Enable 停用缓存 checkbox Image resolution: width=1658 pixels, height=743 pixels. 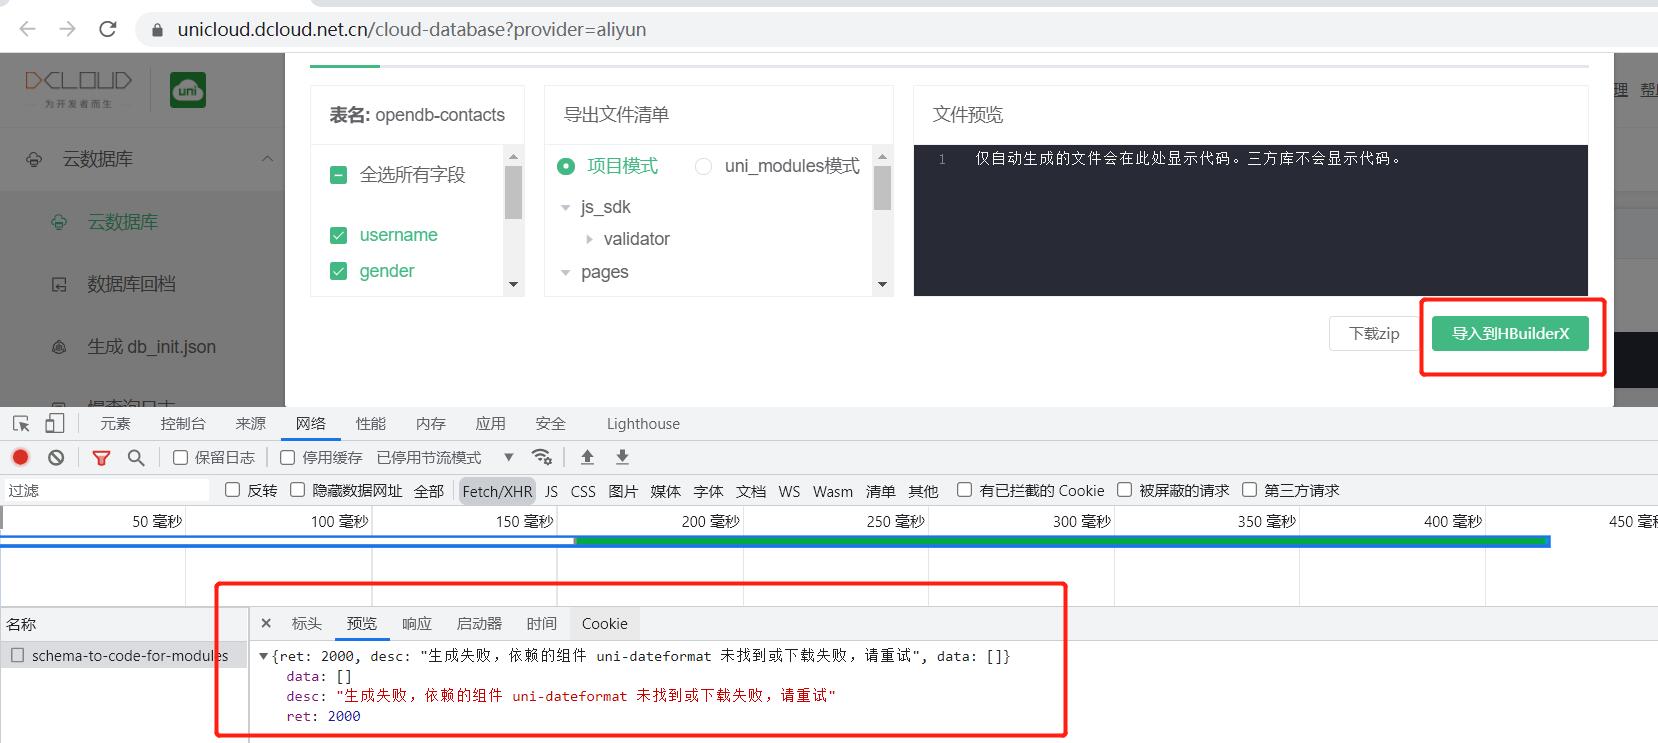287,457
